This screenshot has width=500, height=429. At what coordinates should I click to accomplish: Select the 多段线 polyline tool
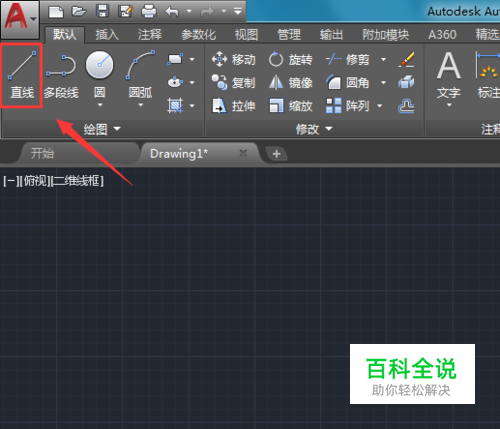click(61, 76)
